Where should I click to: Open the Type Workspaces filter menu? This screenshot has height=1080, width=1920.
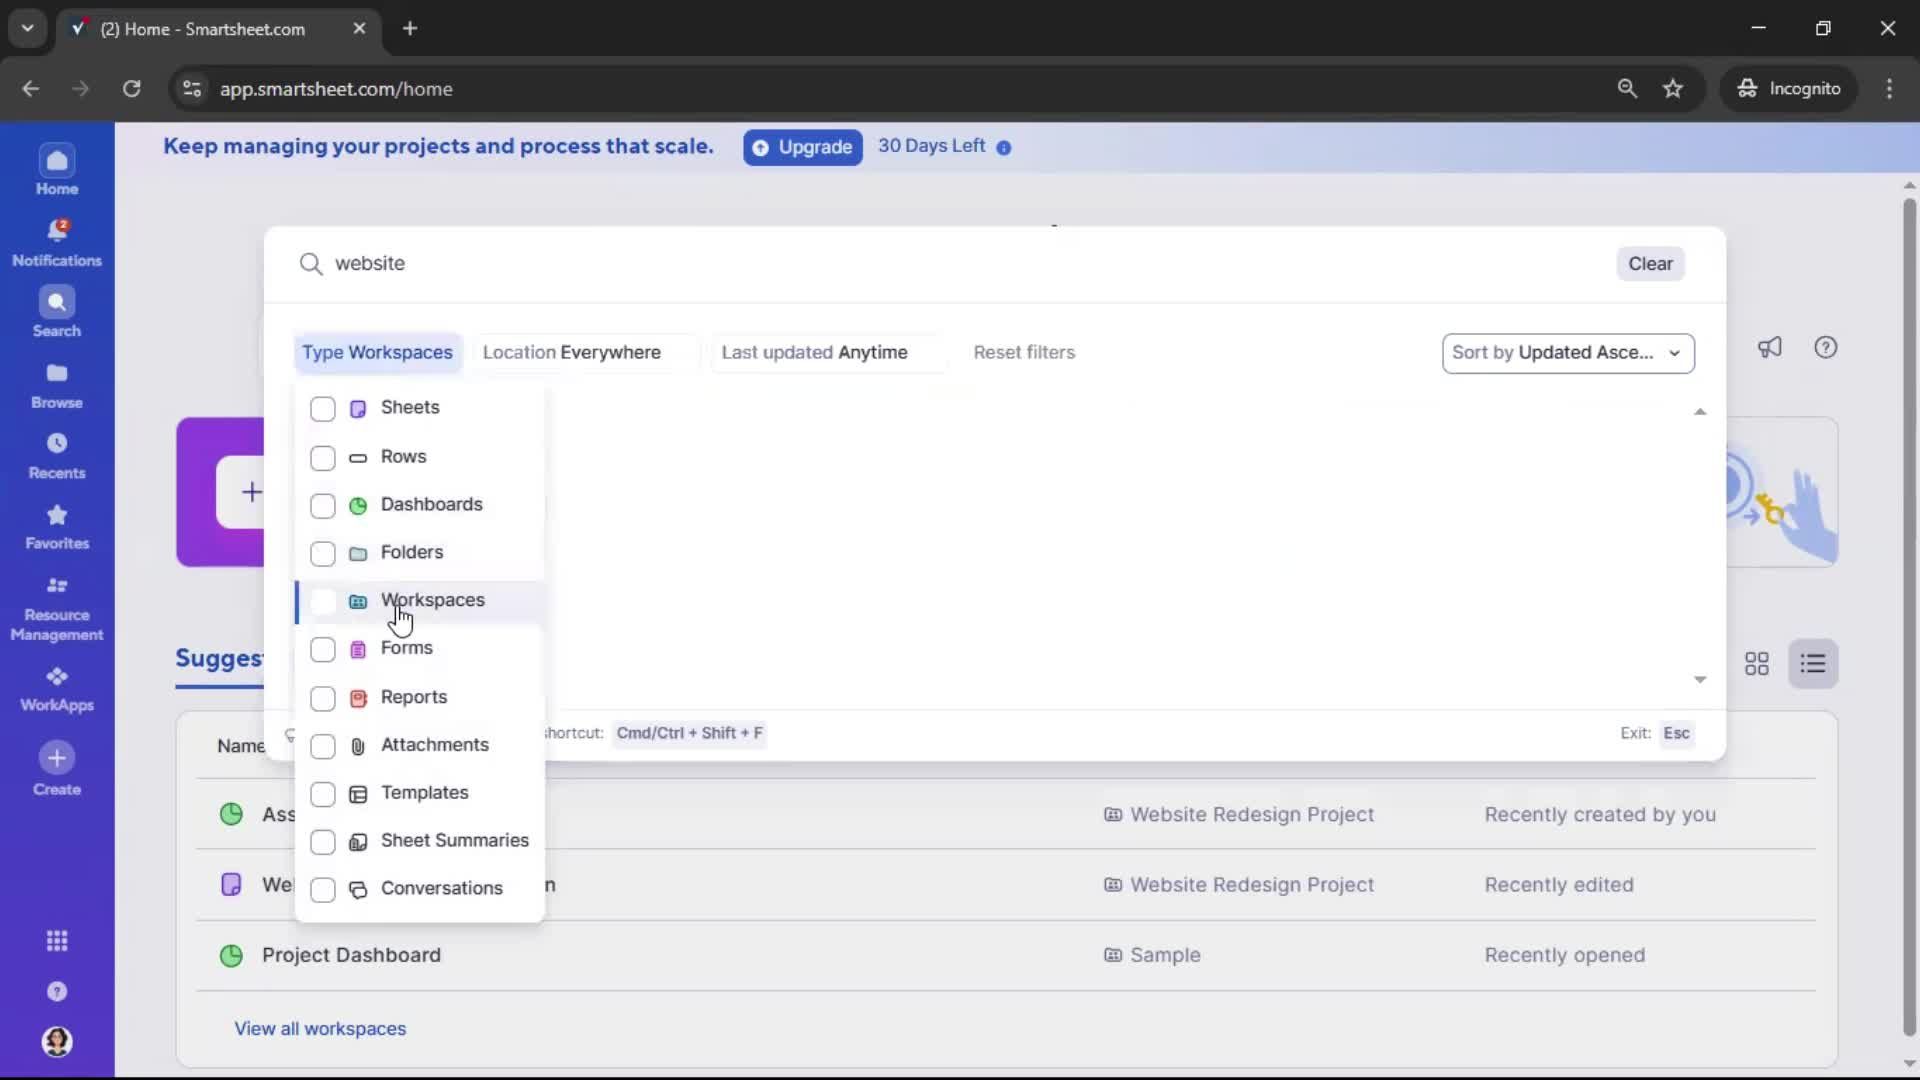click(x=377, y=352)
